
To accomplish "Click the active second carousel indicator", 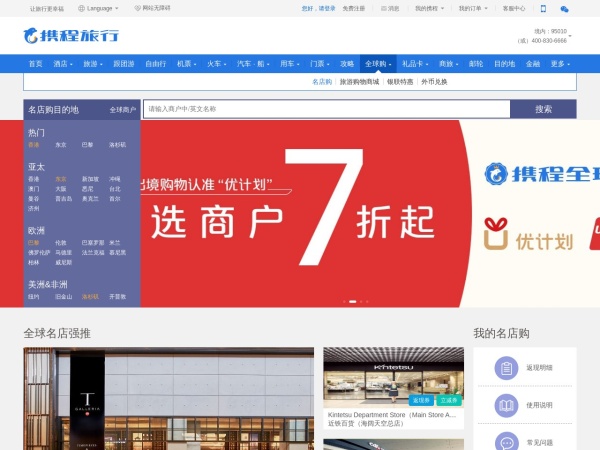I will [x=352, y=302].
